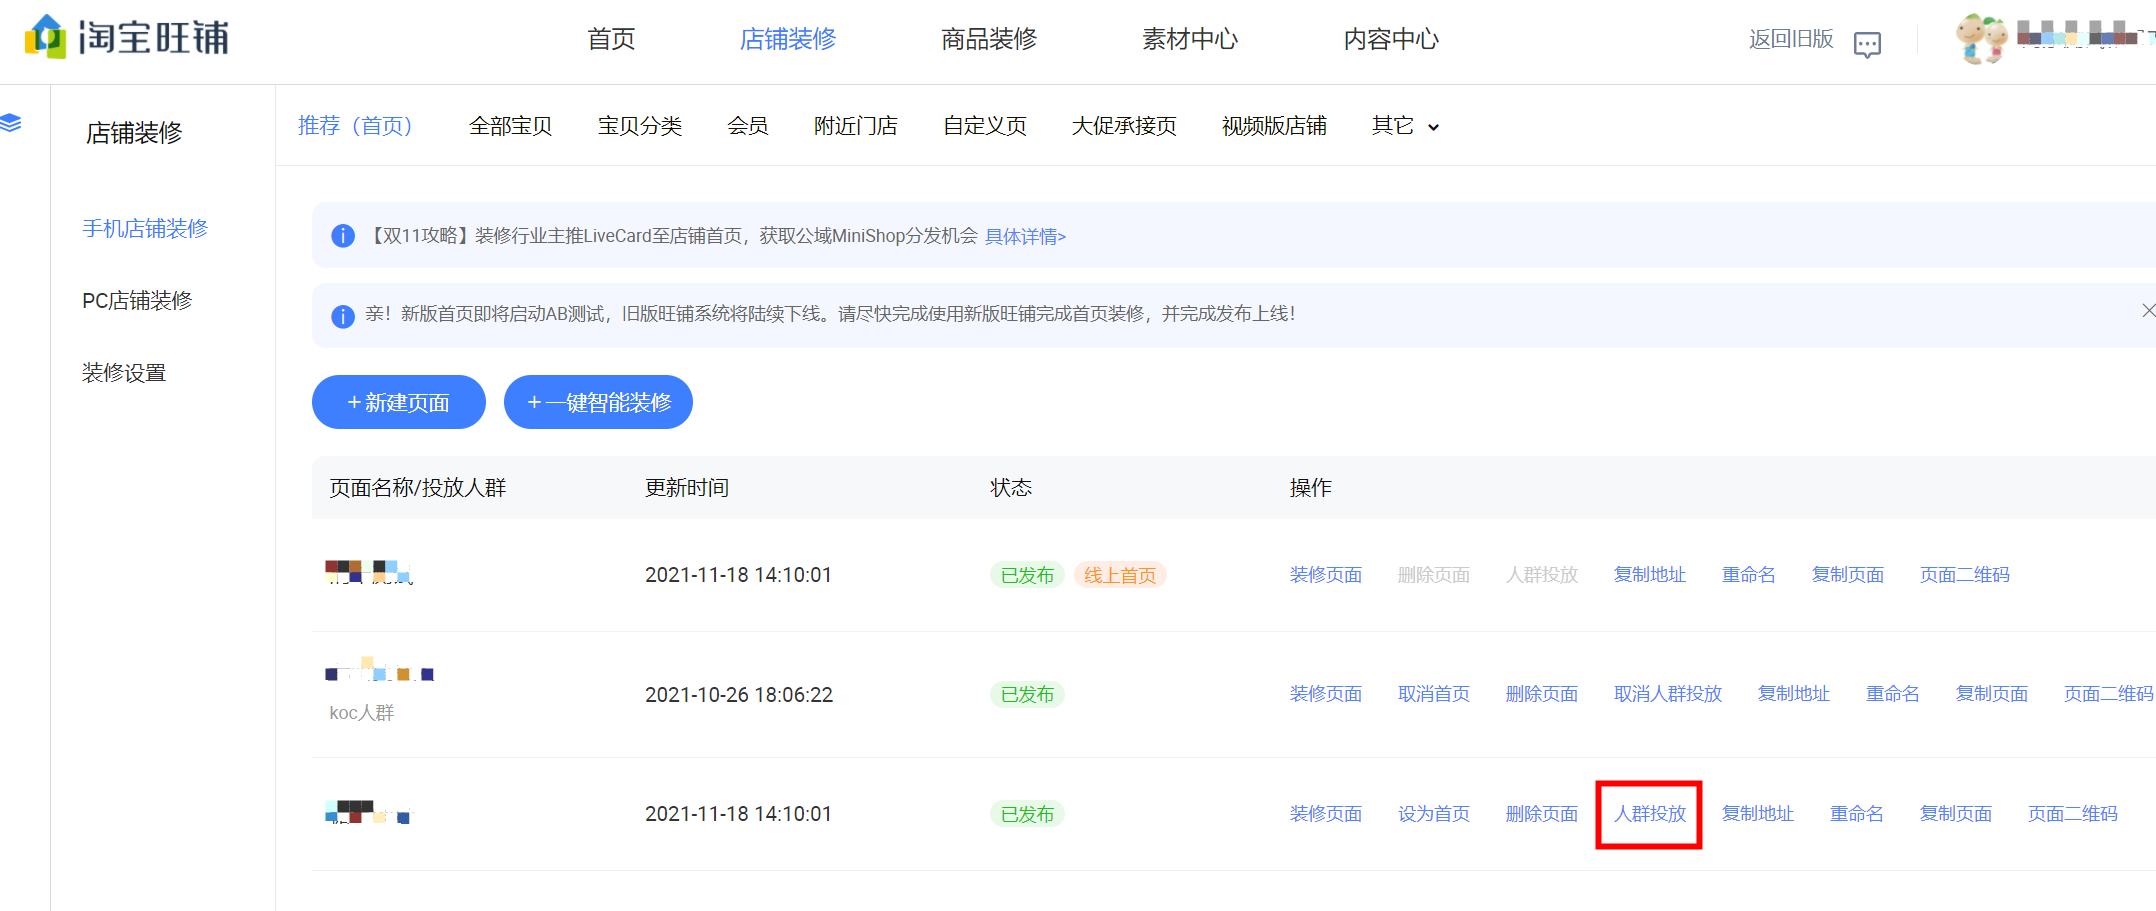Click 复制地址 in koc人群 row
This screenshot has width=2156, height=911.
[1794, 694]
